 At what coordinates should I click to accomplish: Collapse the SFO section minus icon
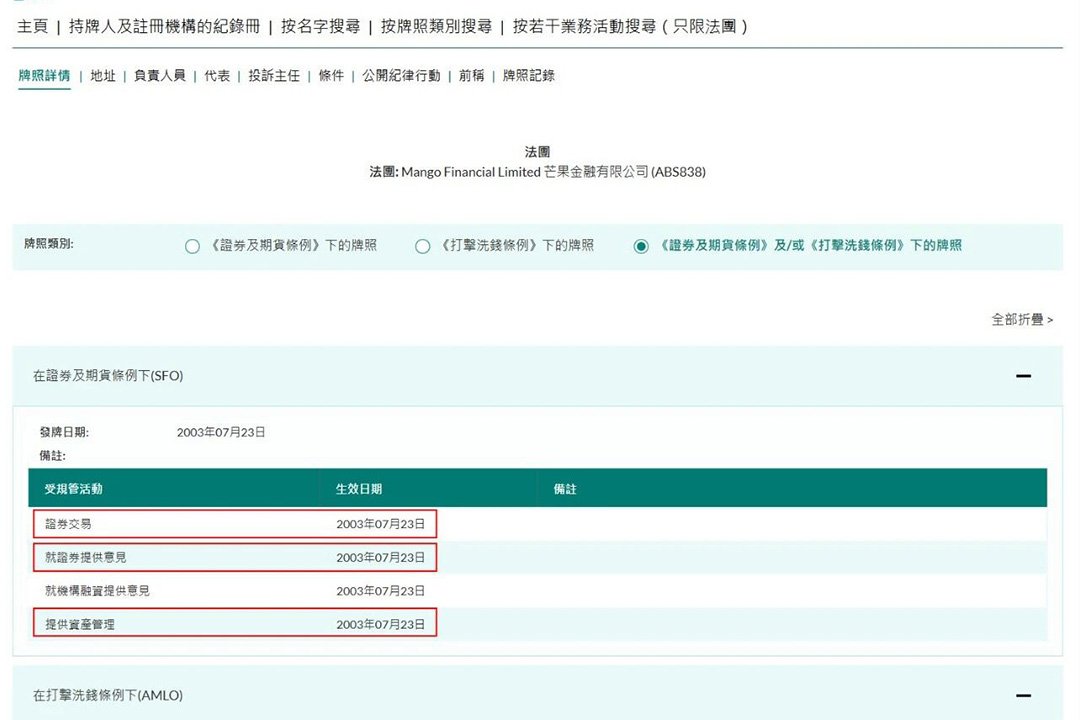click(x=1022, y=376)
